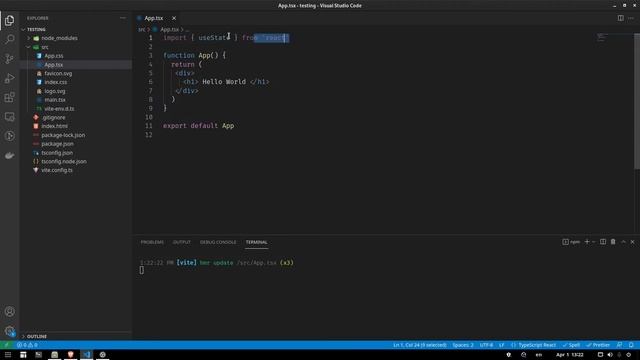The image size is (640, 360).
Task: Open tsconfig.node.json file
Action: (64, 161)
